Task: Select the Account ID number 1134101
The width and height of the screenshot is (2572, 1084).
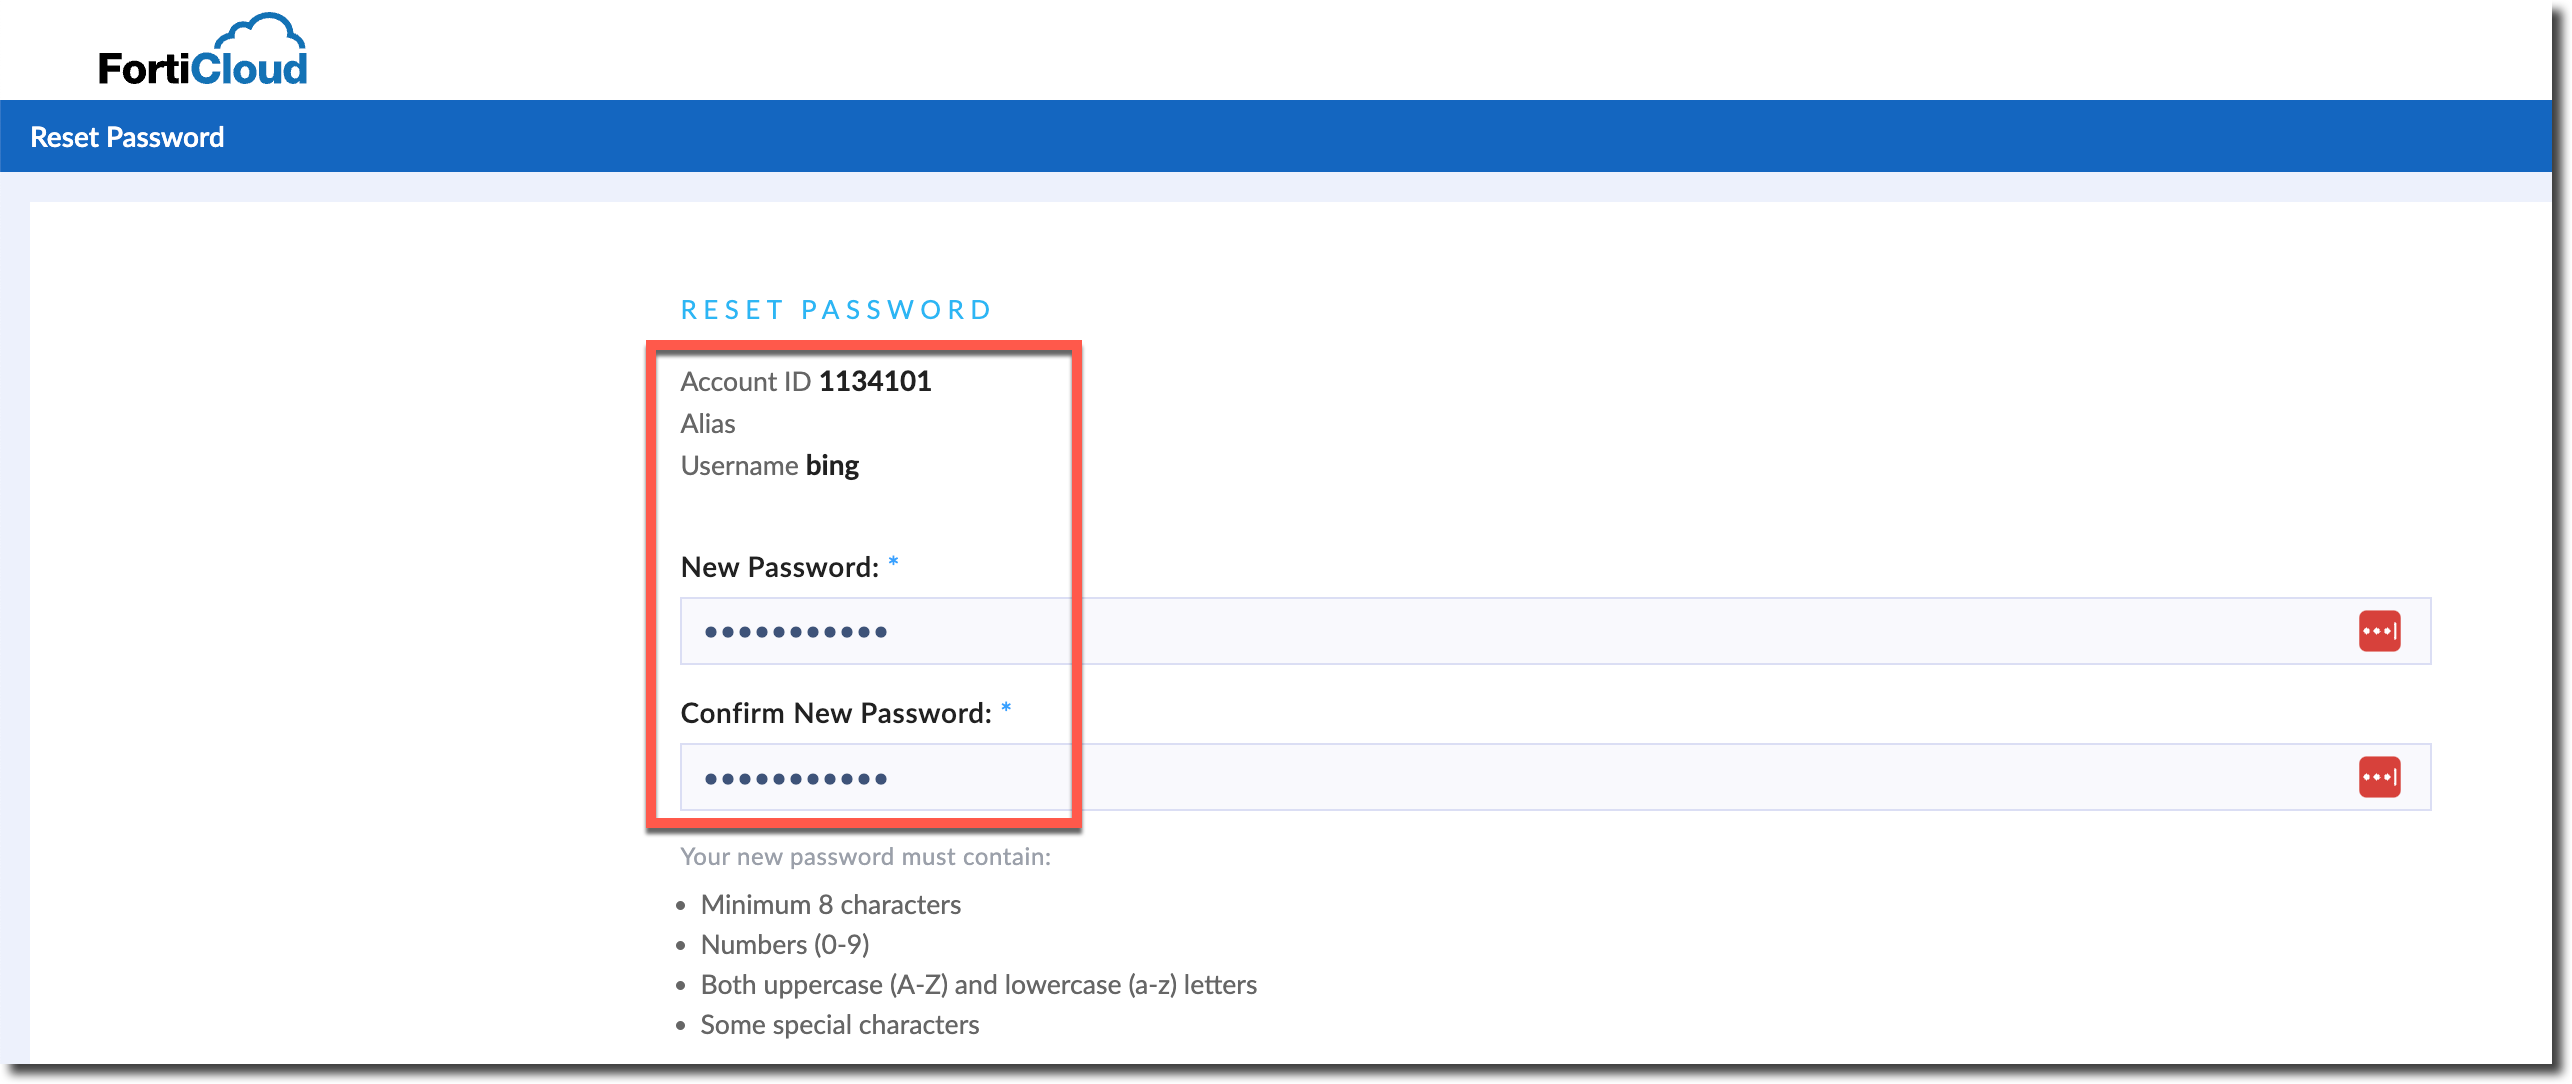Action: (875, 381)
